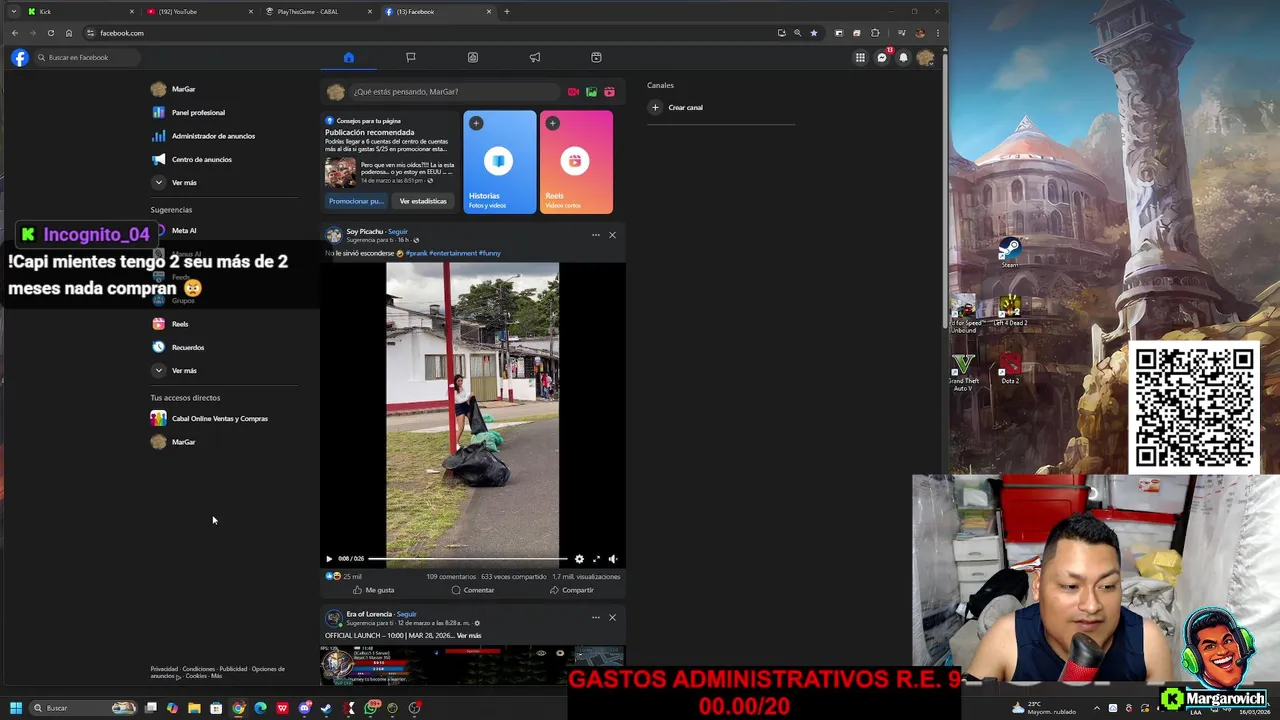1280x720 pixels.
Task: Switch to PlayThisGame - CABAL browser tab
Action: 317,11
